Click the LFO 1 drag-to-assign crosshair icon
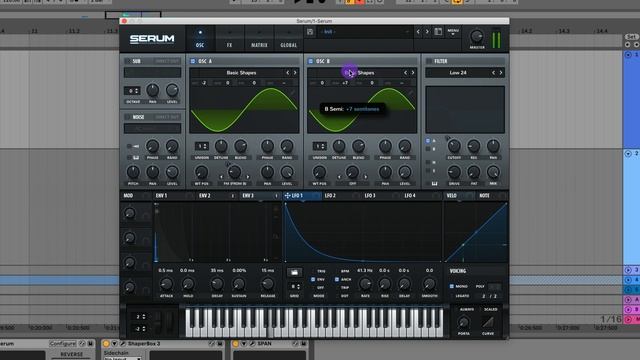 pyautogui.click(x=287, y=196)
